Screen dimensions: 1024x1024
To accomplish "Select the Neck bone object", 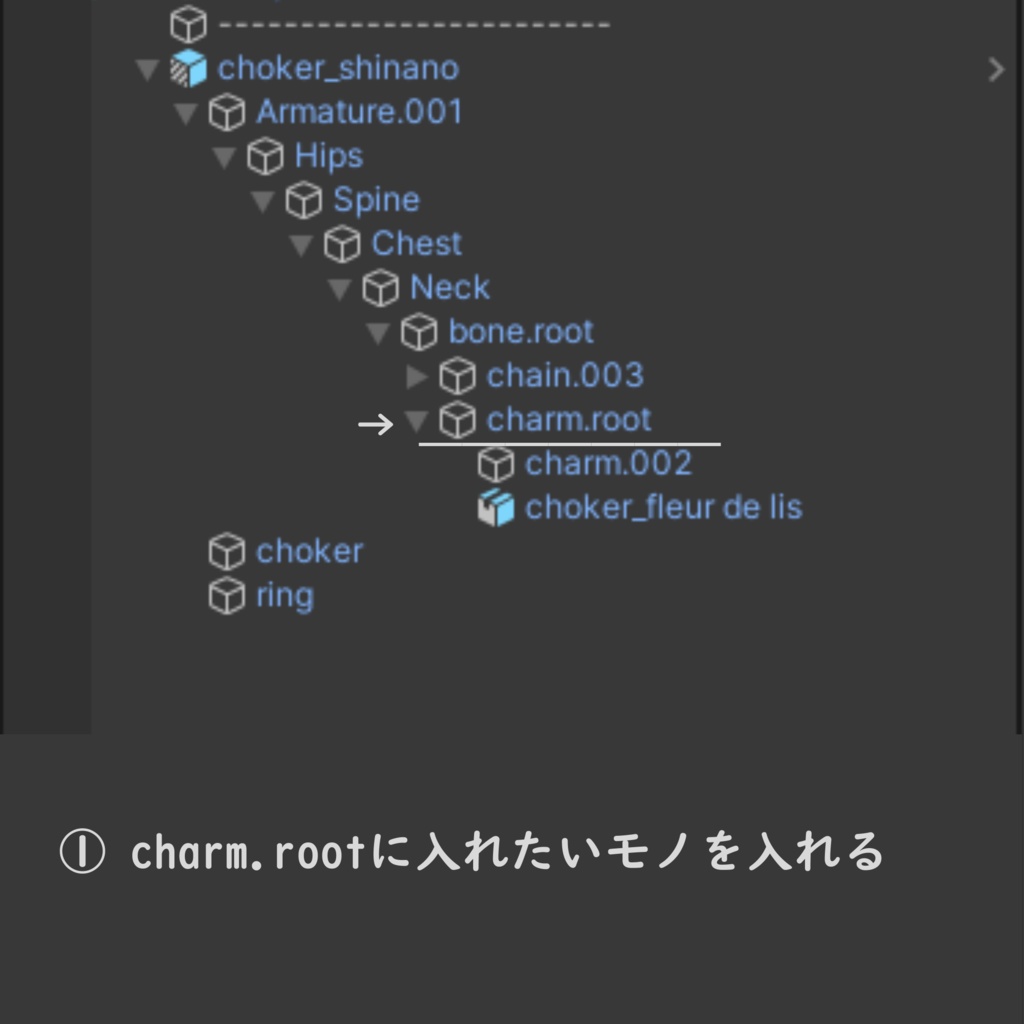I will (449, 288).
